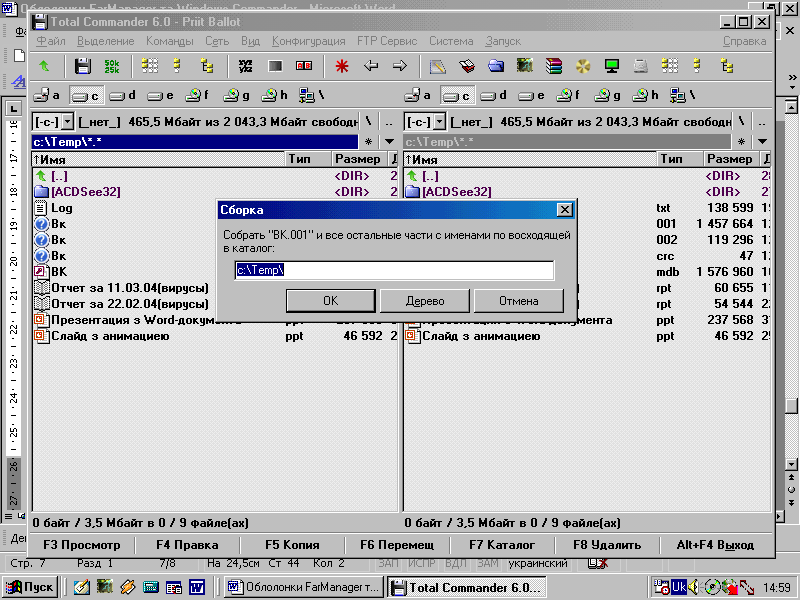Click the Дерево button in dialog
Screen dimensions: 800x600
pos(424,301)
